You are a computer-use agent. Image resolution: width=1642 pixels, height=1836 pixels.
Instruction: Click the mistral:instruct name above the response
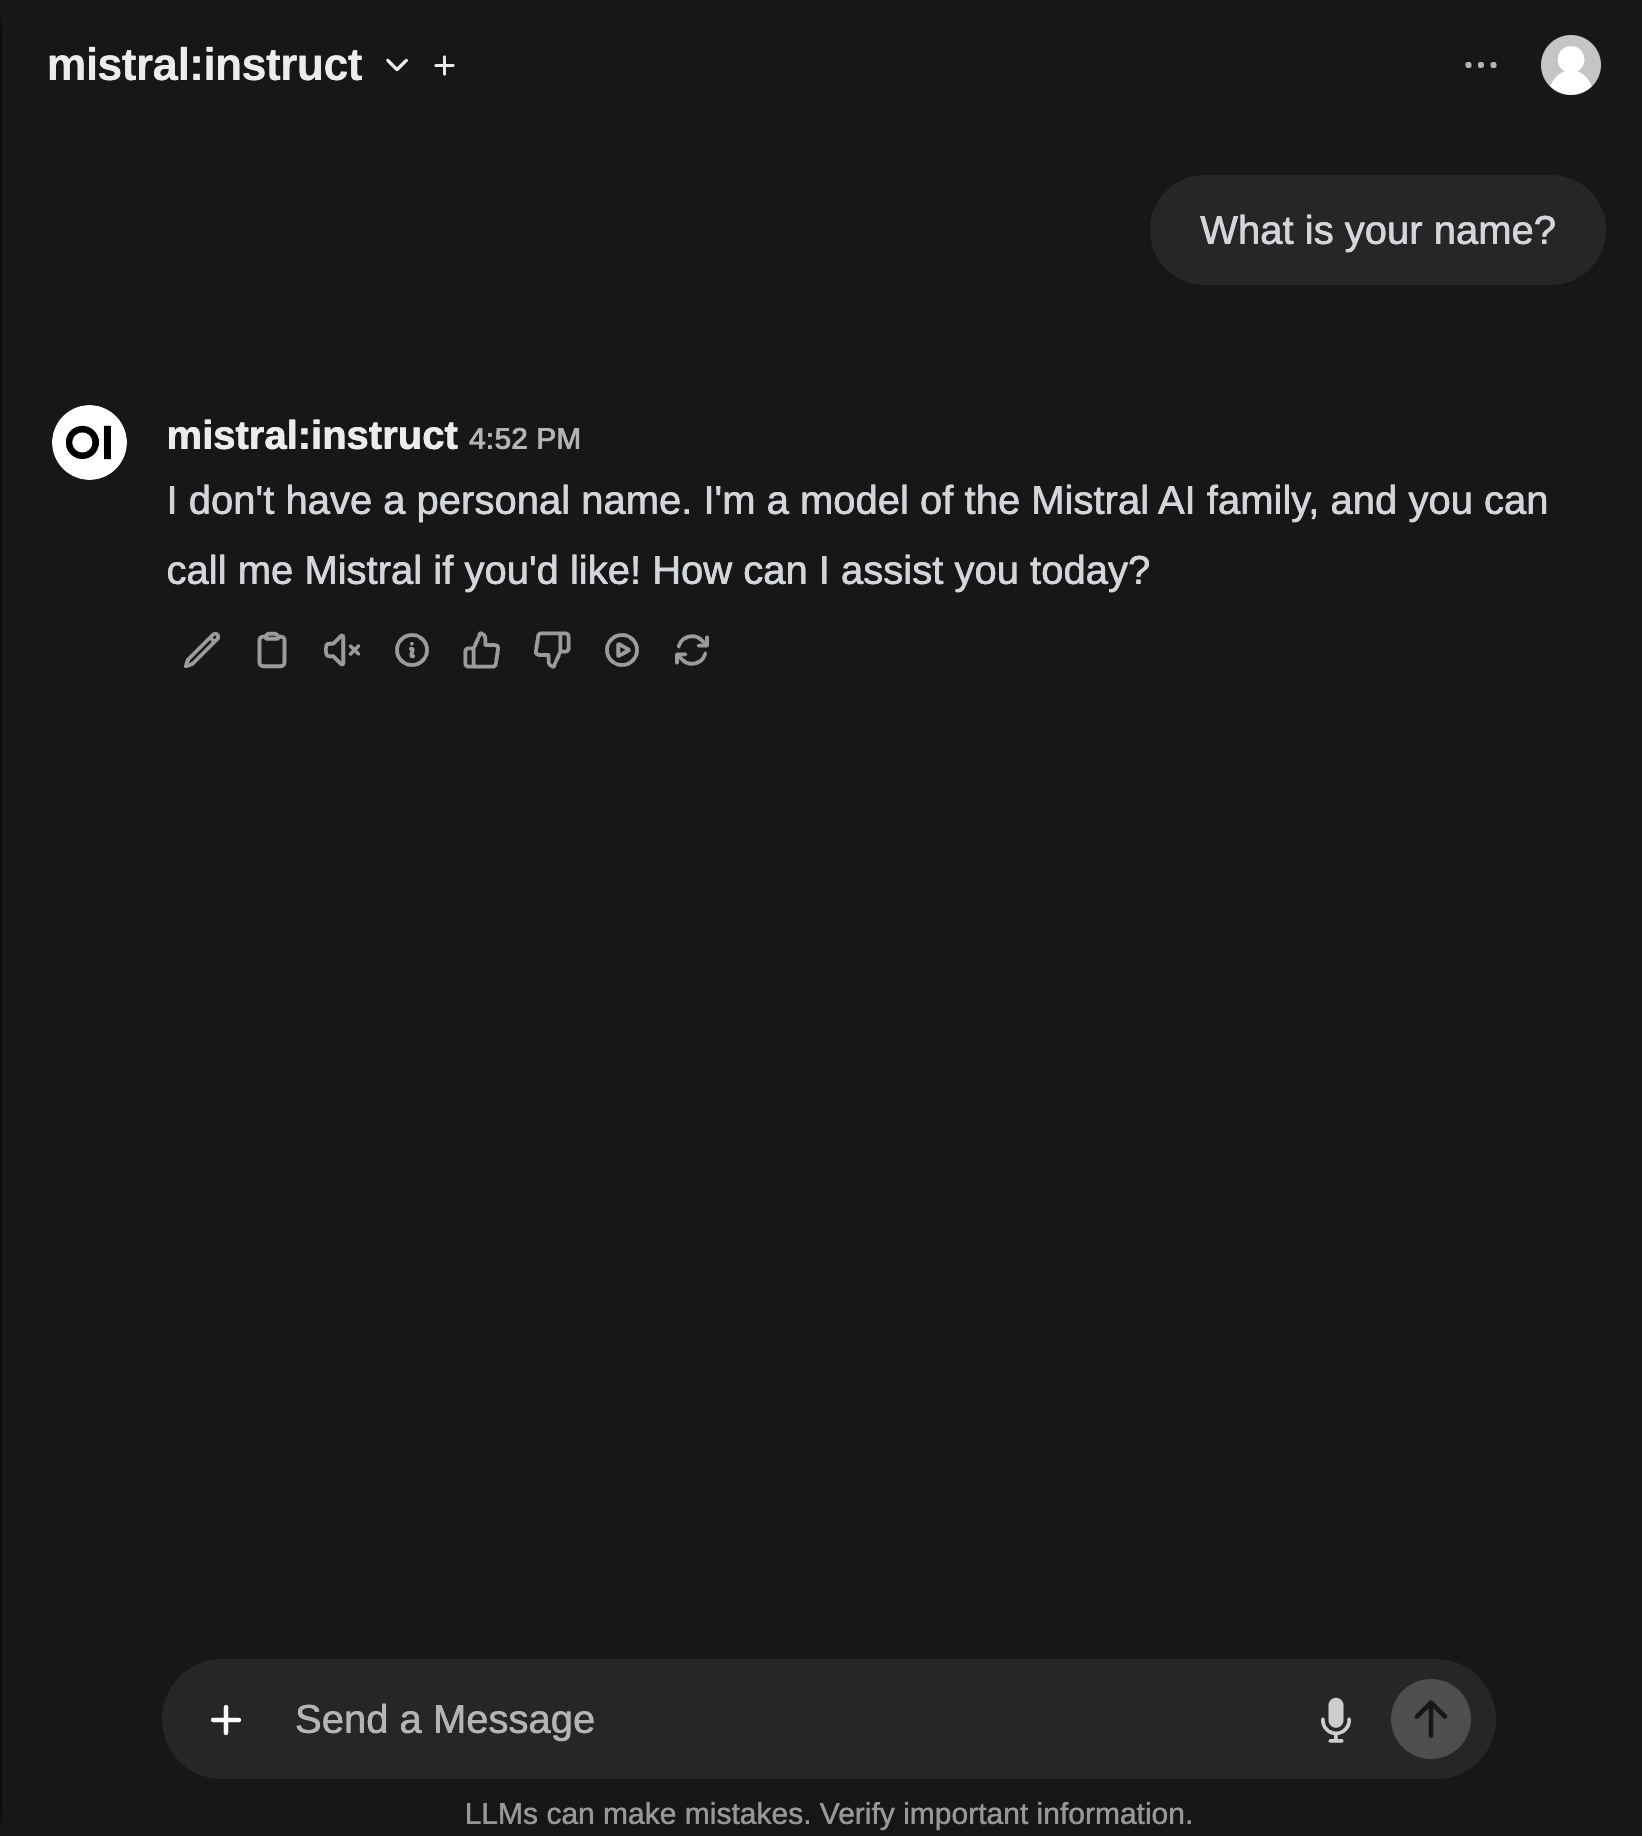312,436
